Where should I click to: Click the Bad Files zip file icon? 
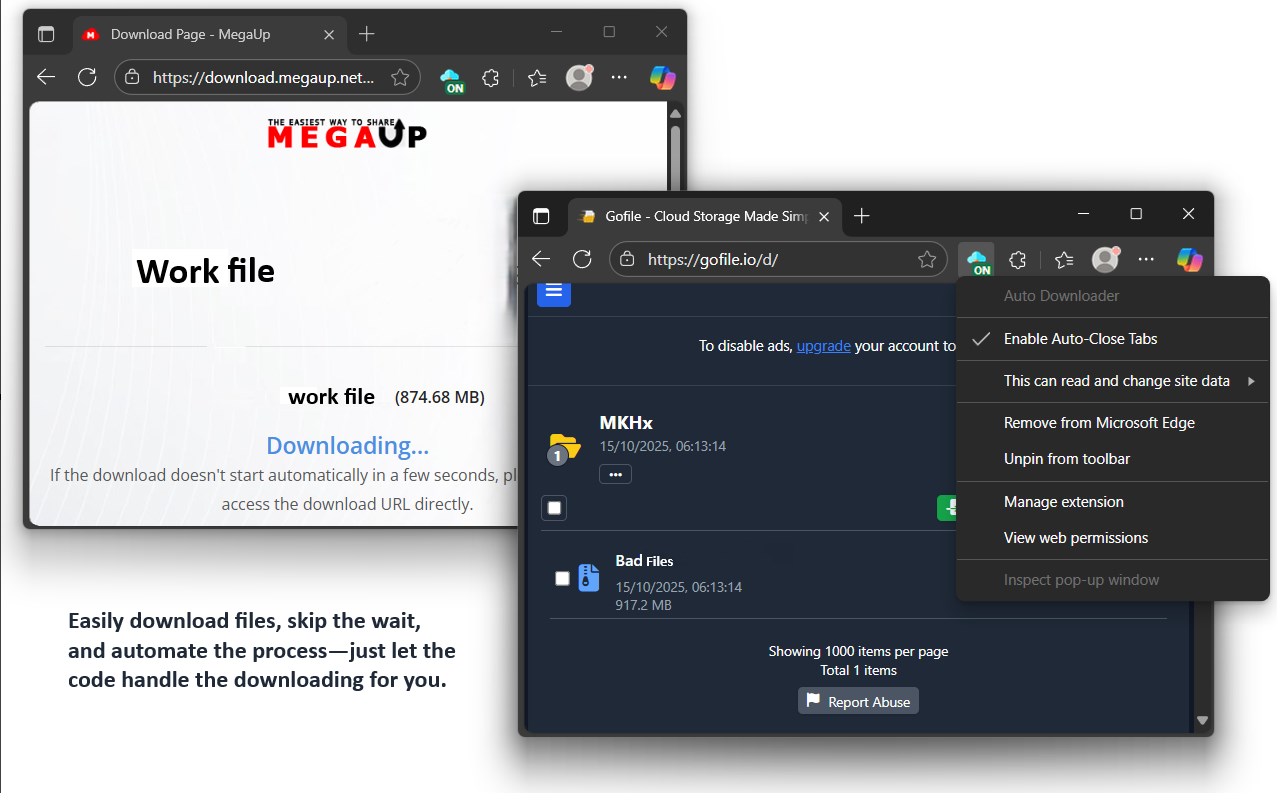click(589, 578)
